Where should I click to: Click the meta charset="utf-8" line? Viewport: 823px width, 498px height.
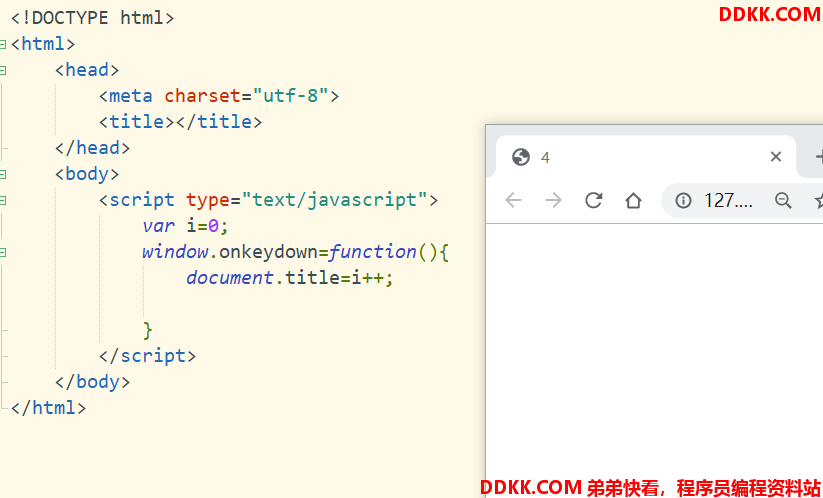pyautogui.click(x=219, y=96)
